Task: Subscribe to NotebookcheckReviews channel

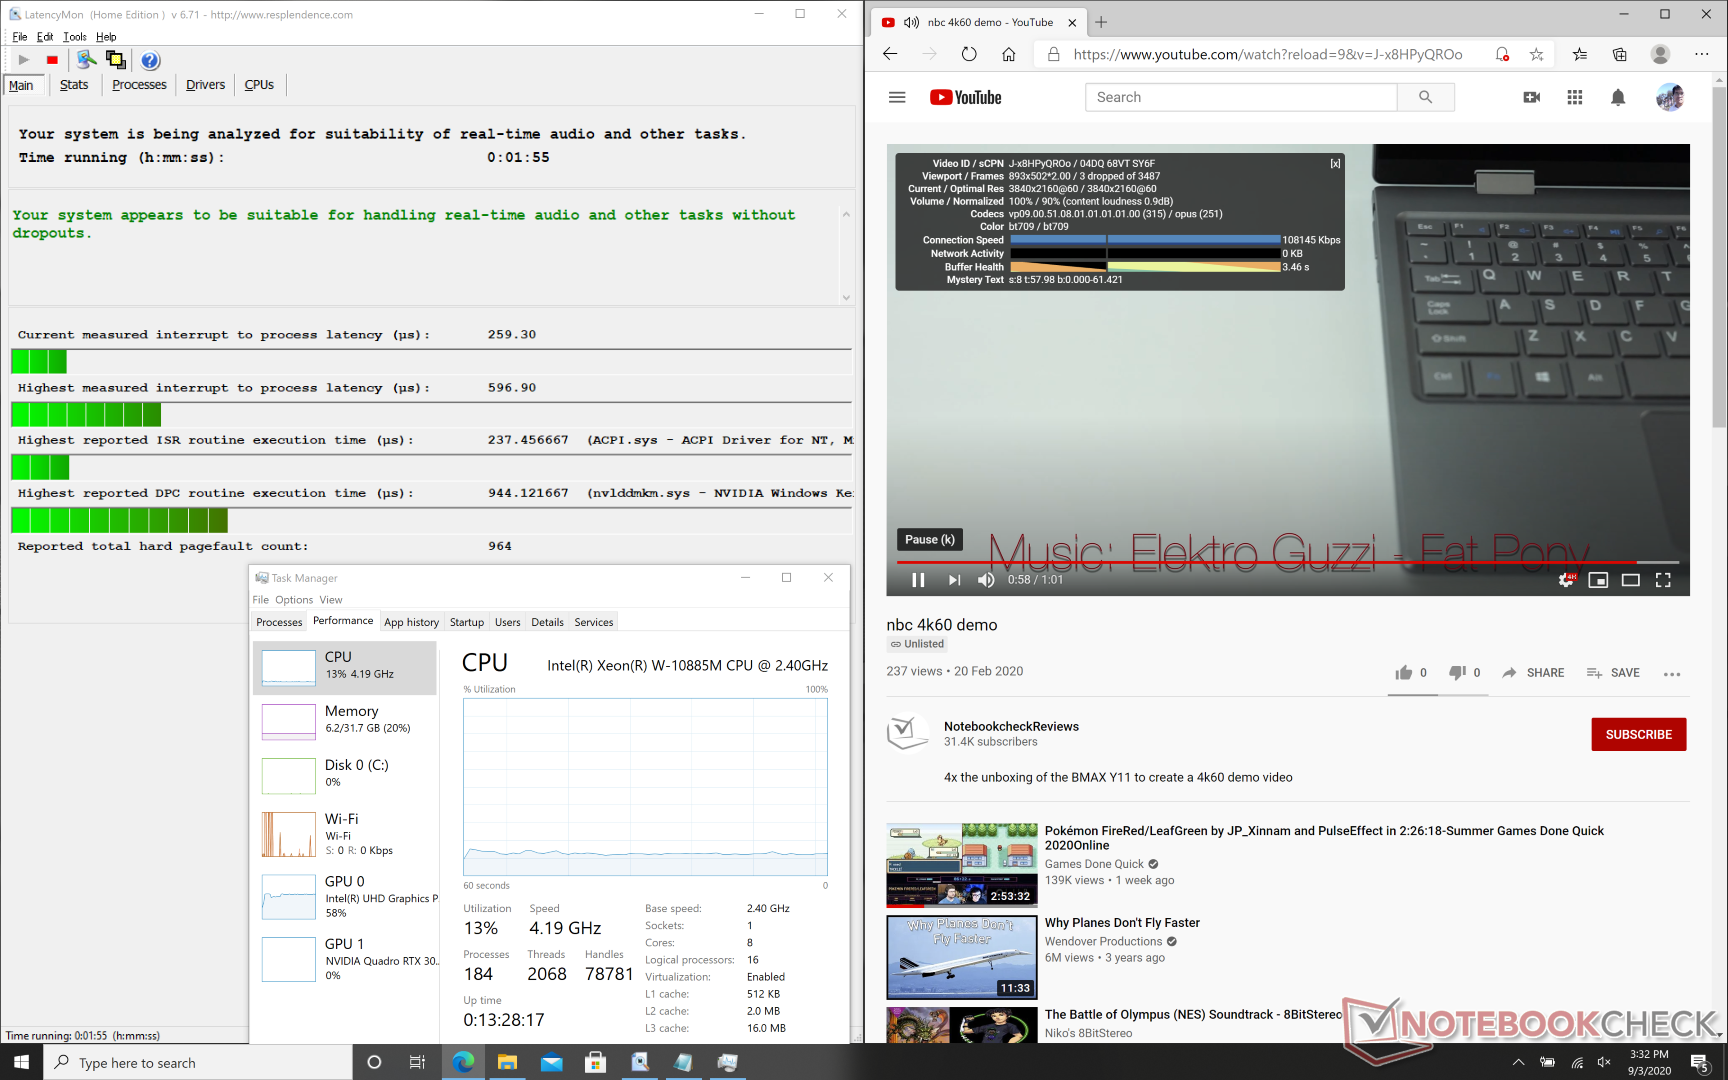Action: pos(1638,734)
